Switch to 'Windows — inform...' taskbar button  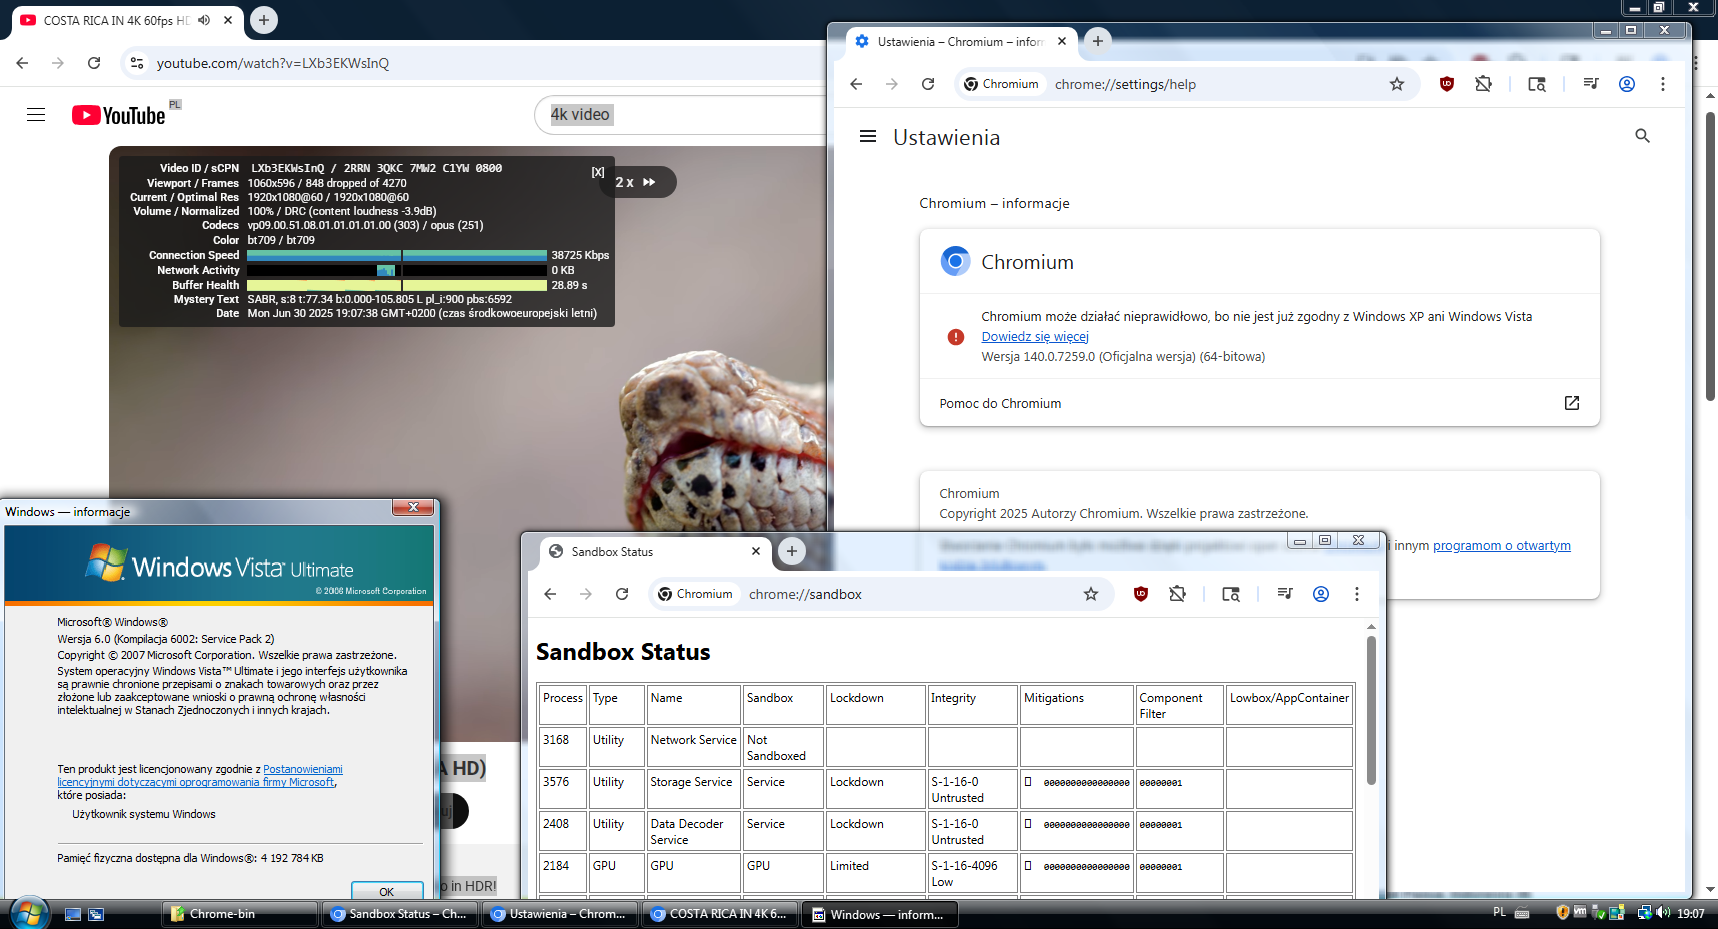[879, 914]
